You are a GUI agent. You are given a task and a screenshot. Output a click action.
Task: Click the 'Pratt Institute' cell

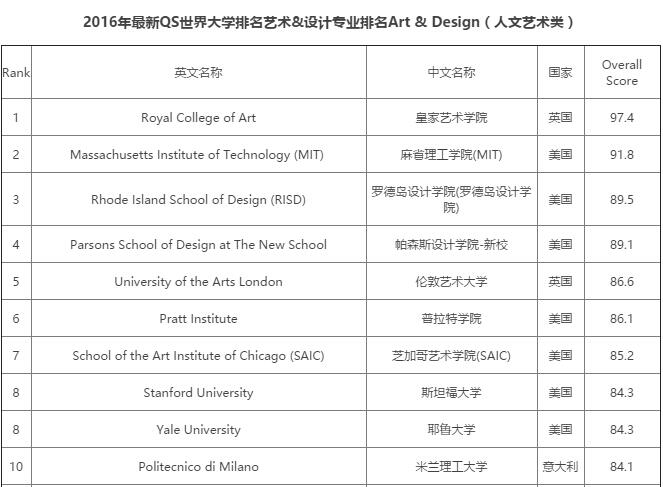(198, 319)
